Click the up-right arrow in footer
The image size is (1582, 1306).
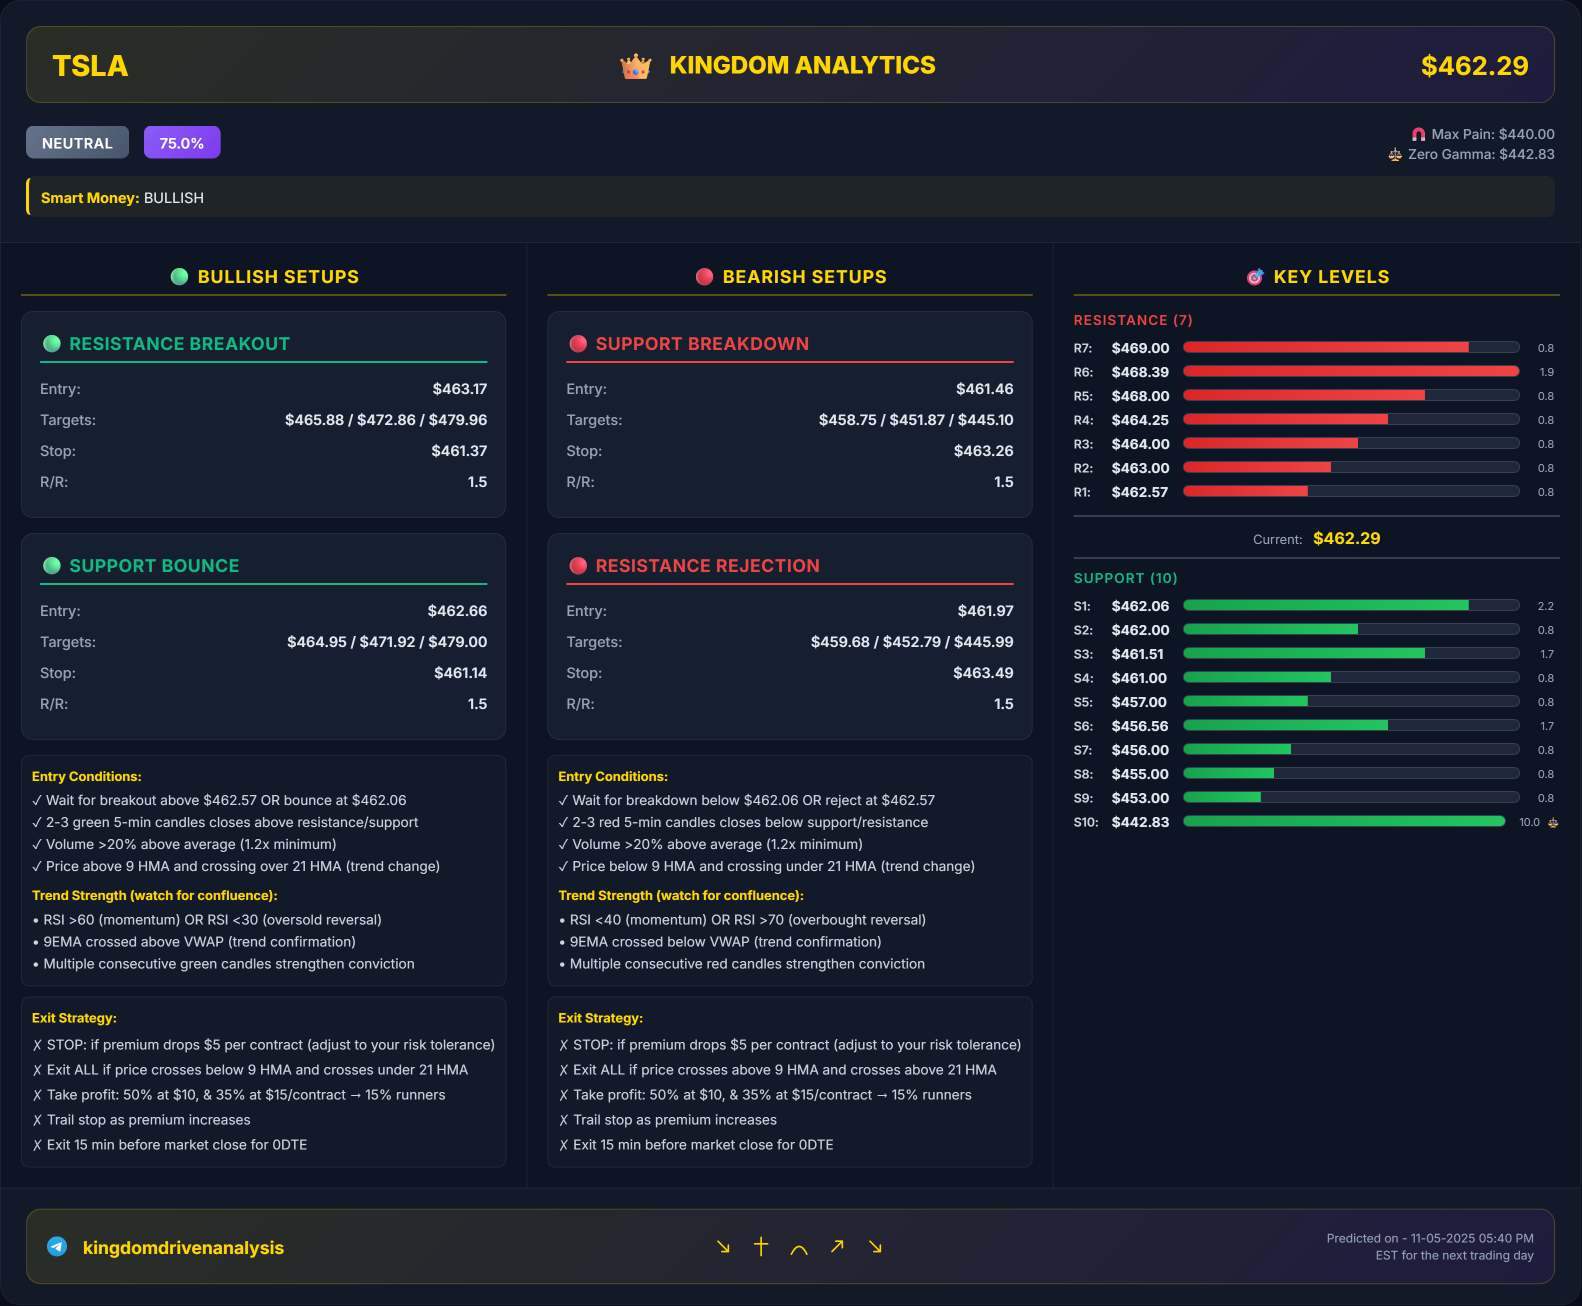837,1246
